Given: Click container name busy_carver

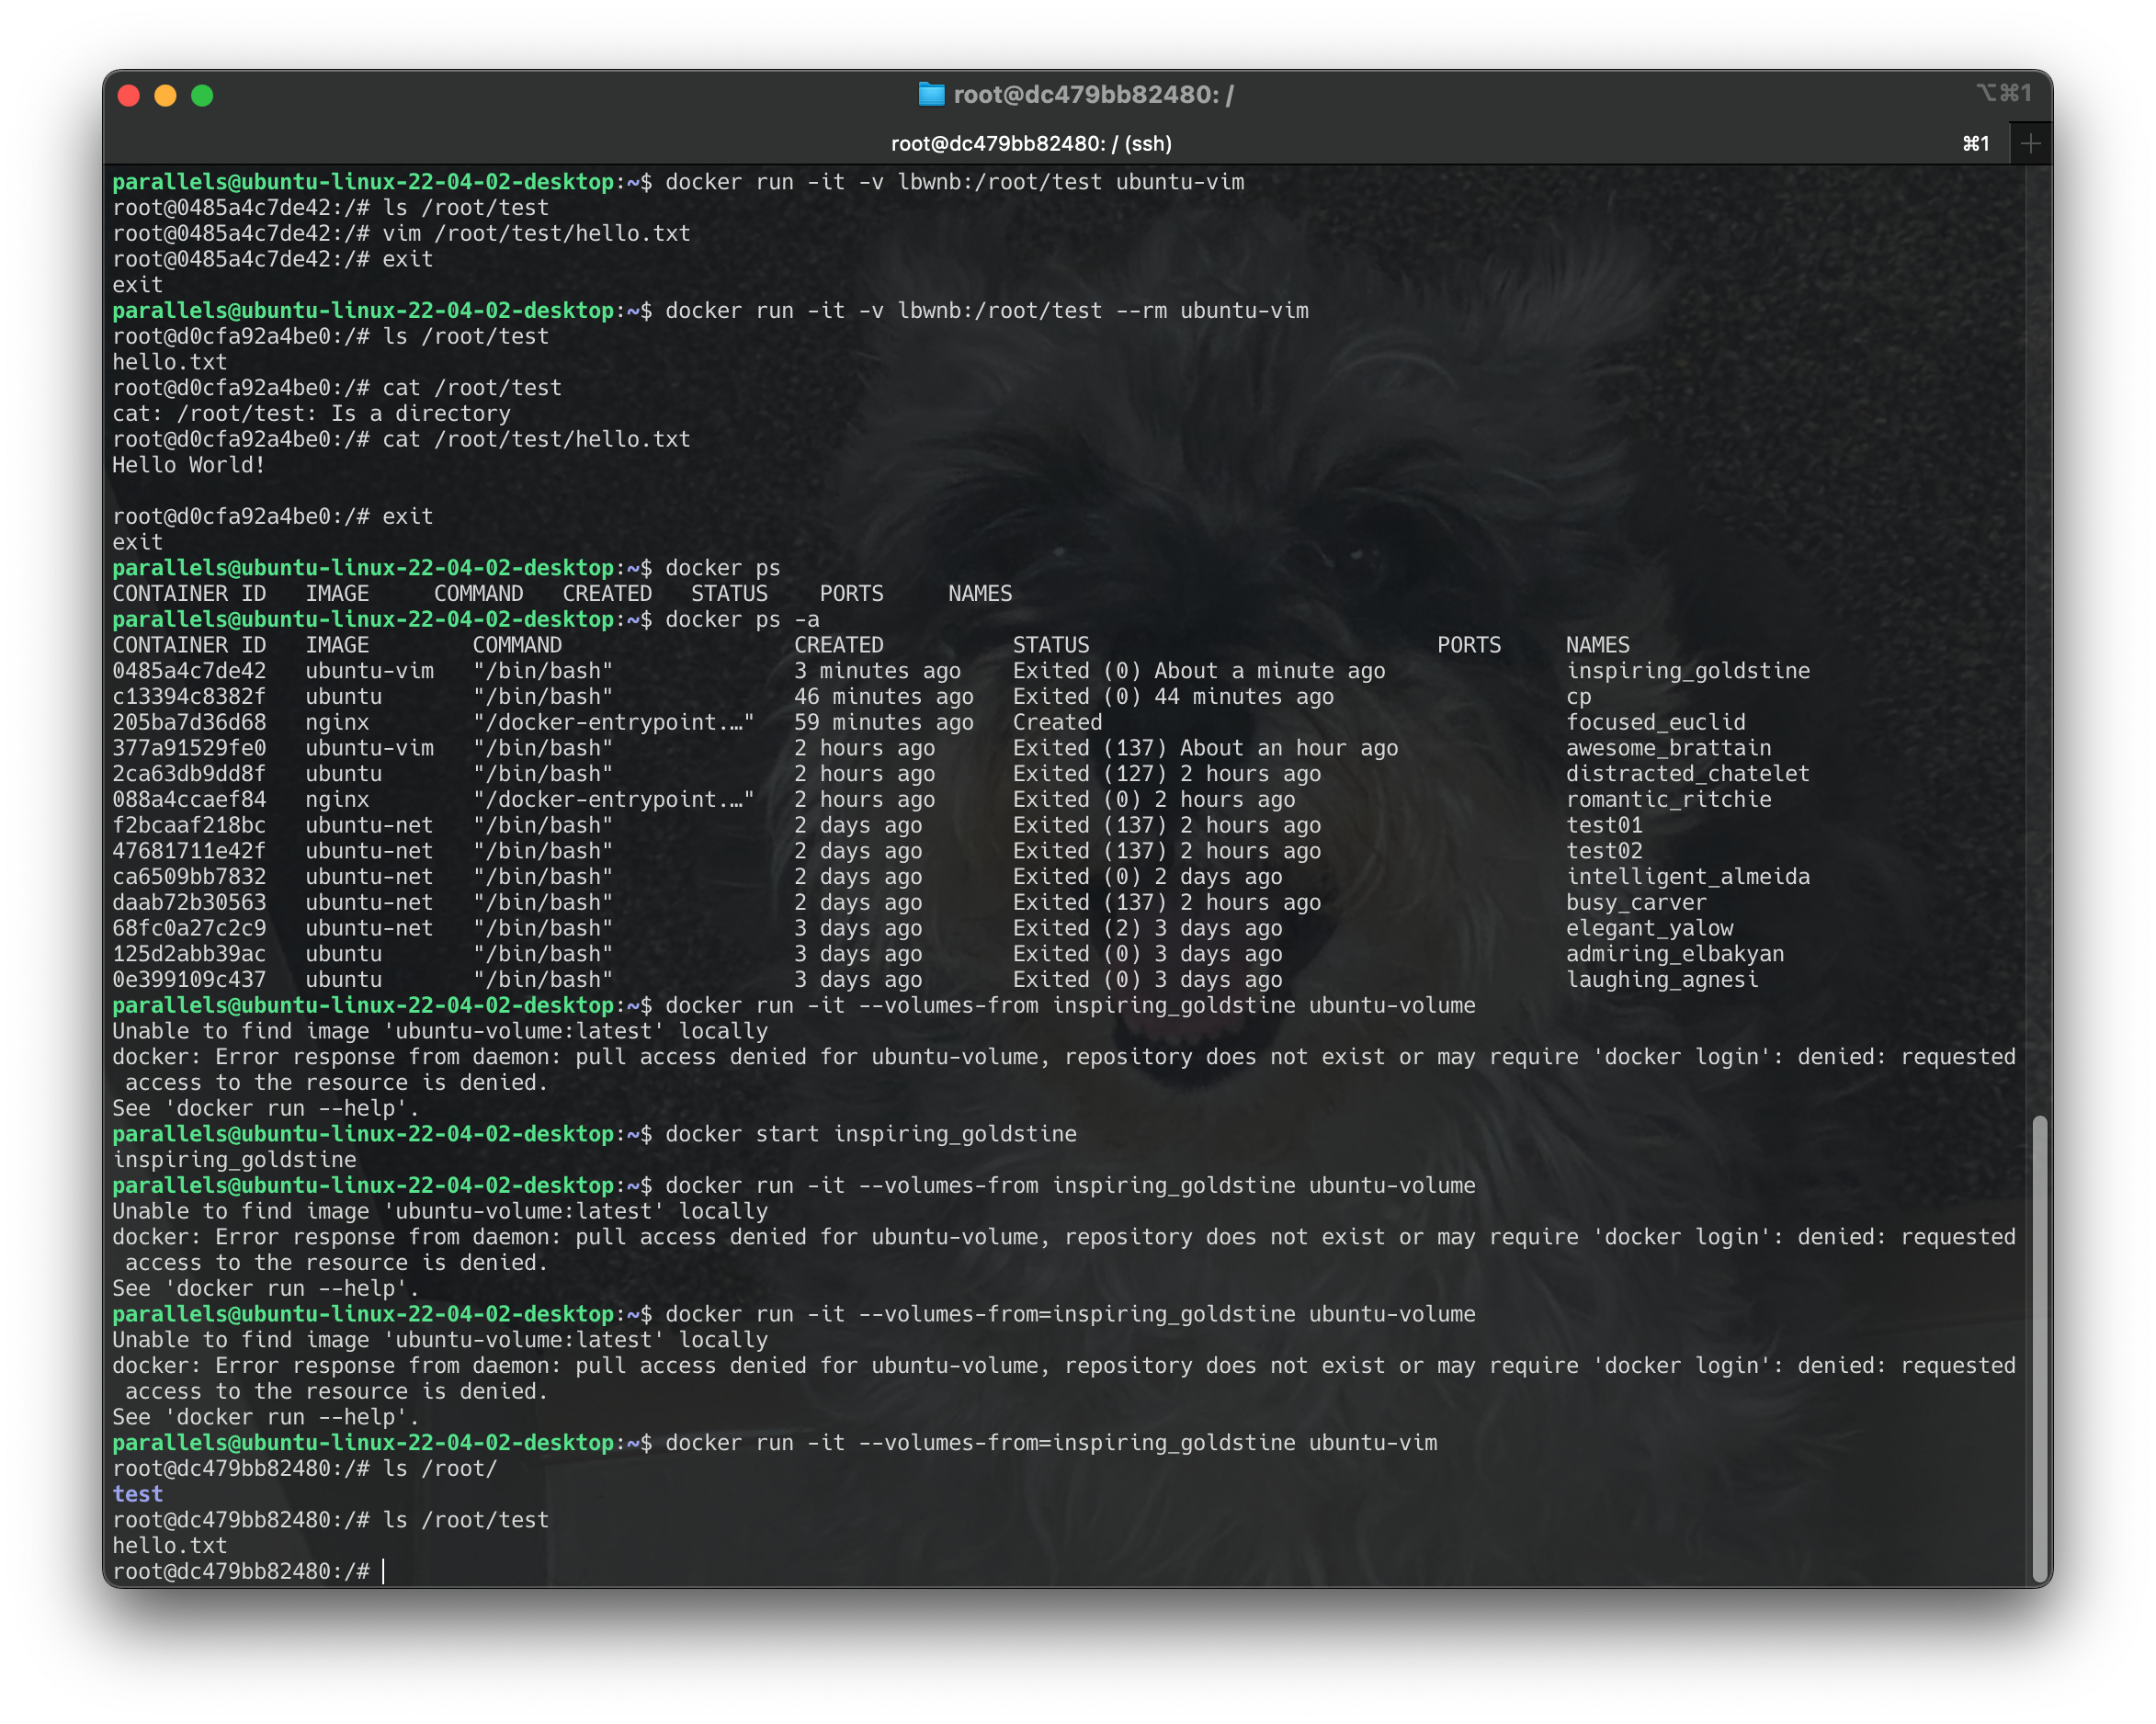Looking at the screenshot, I should [x=1637, y=902].
